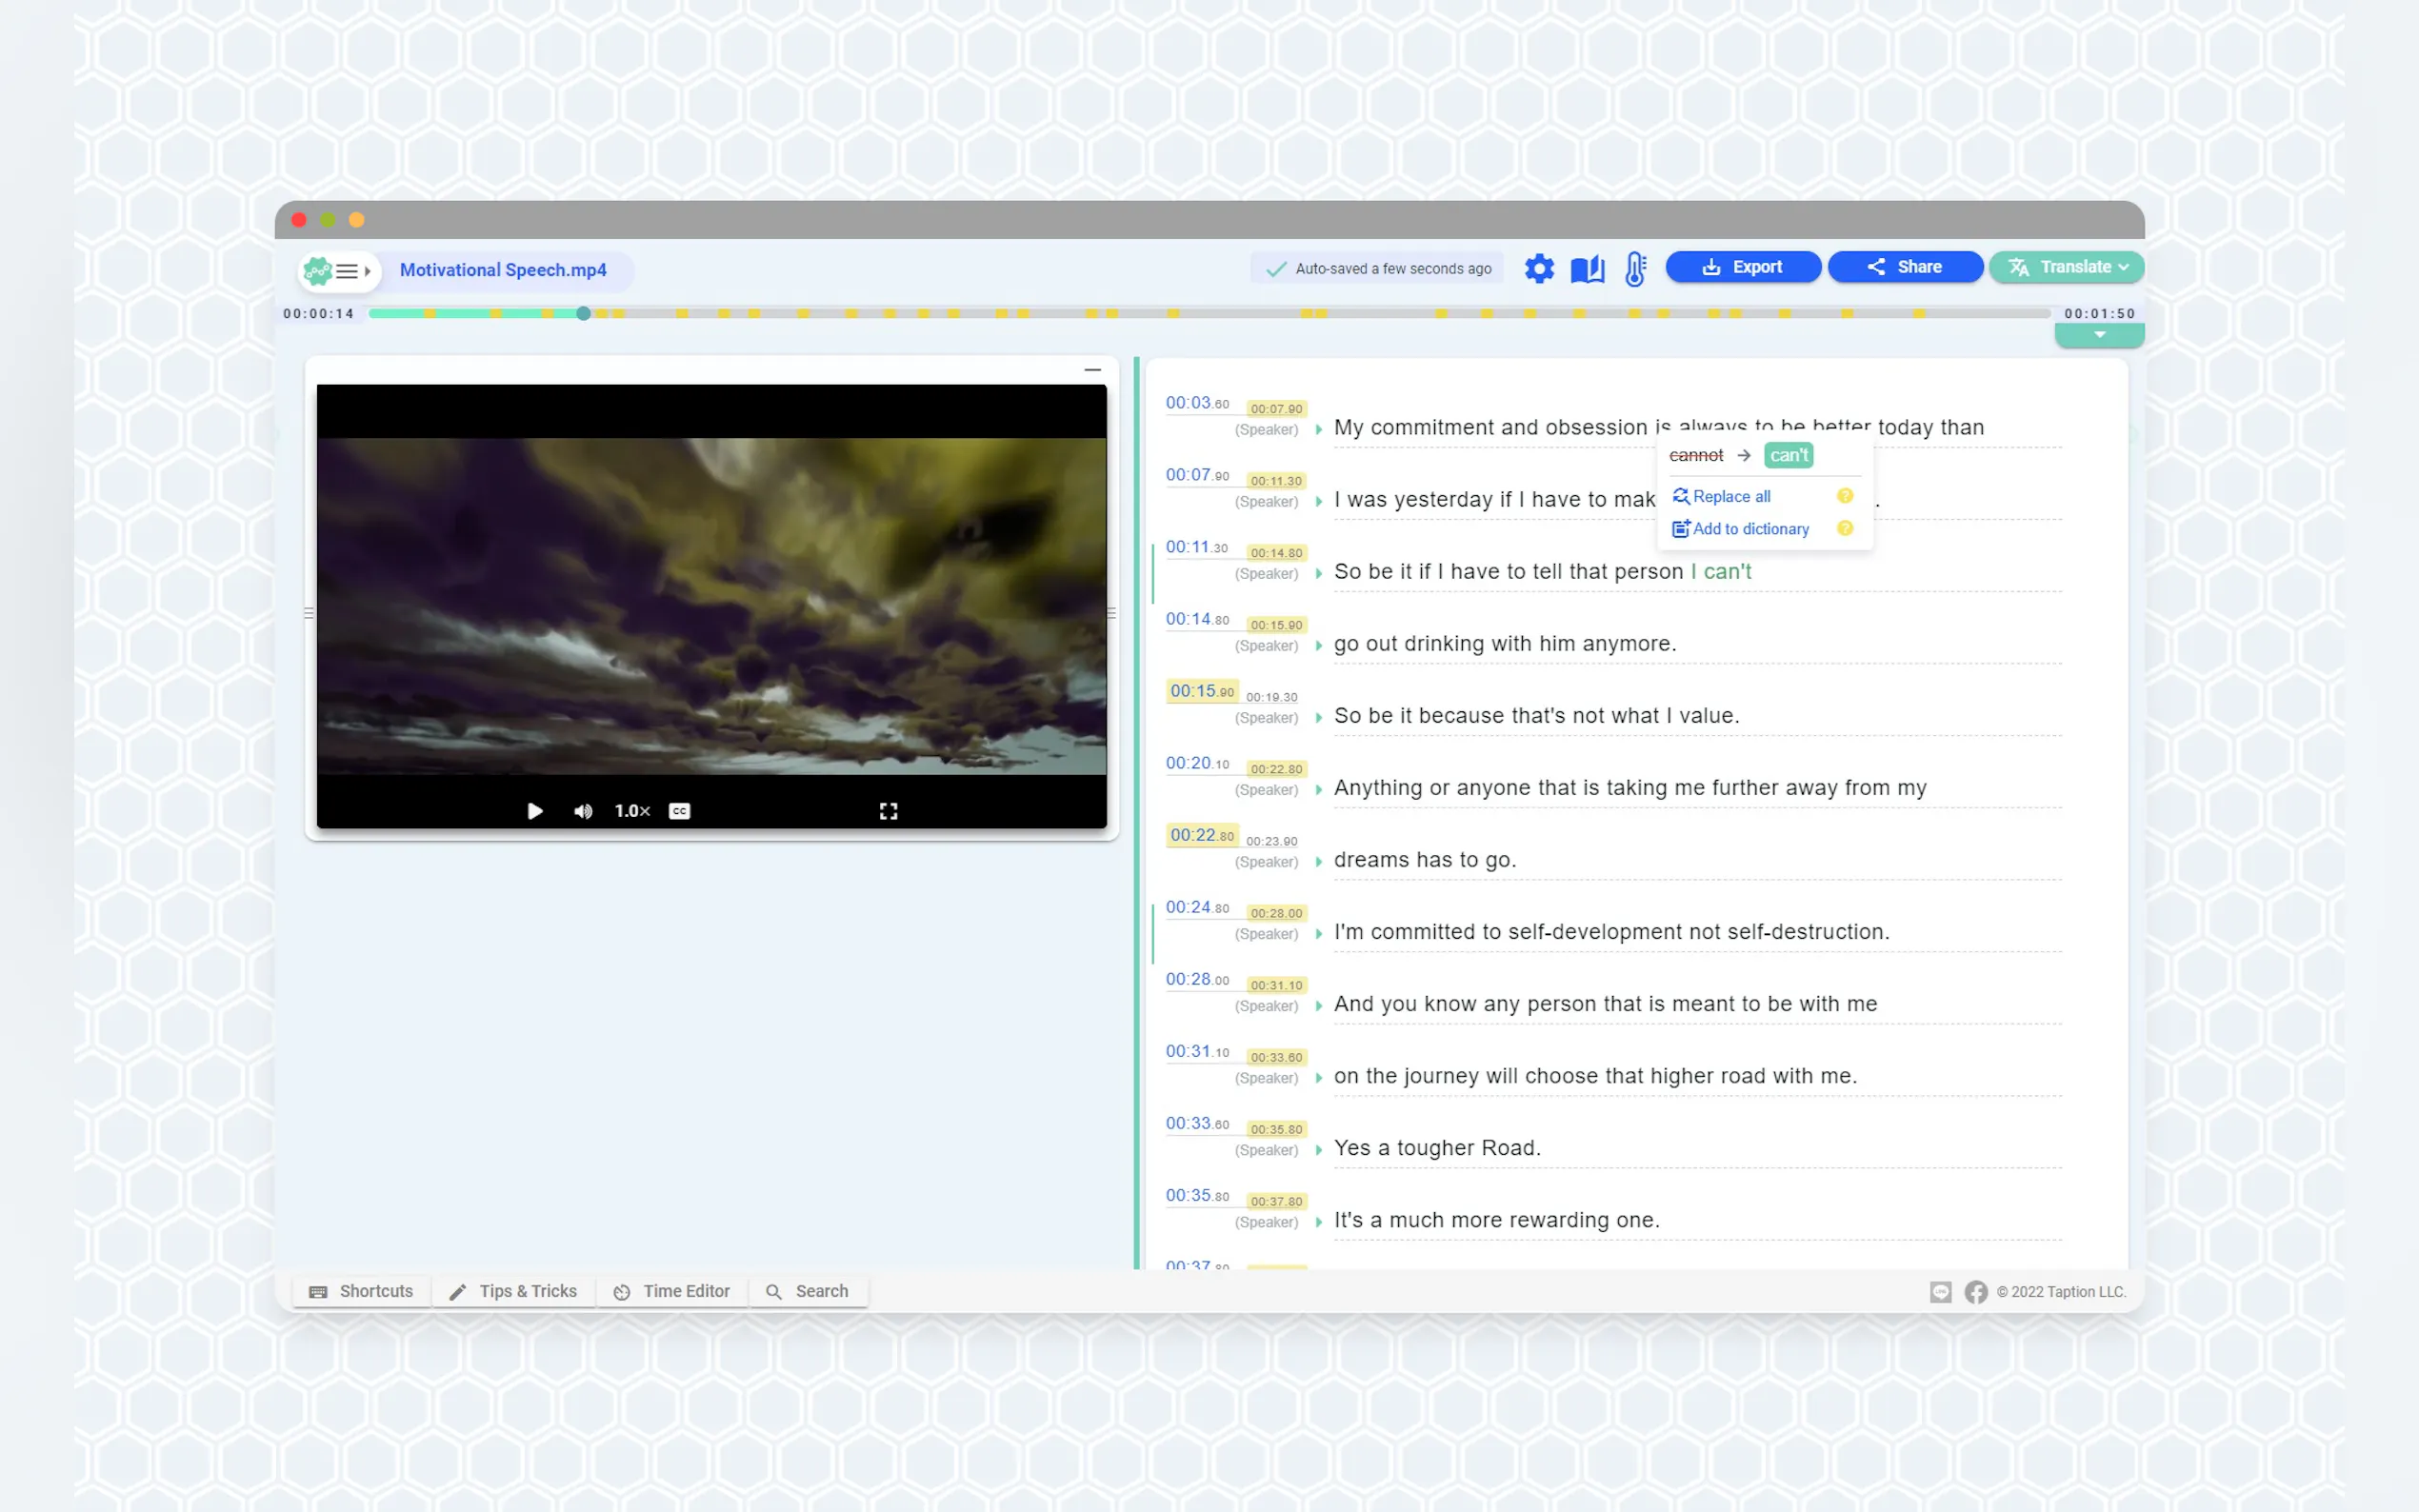Toggle closed captions on video
The image size is (2419, 1512).
pos(679,811)
